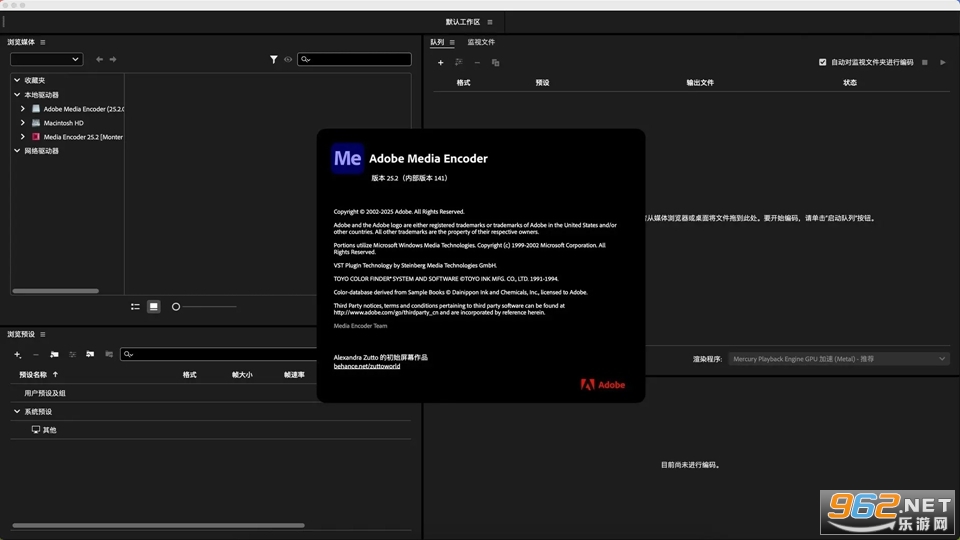
Task: Create new preset with the plus icon
Action: coord(18,354)
